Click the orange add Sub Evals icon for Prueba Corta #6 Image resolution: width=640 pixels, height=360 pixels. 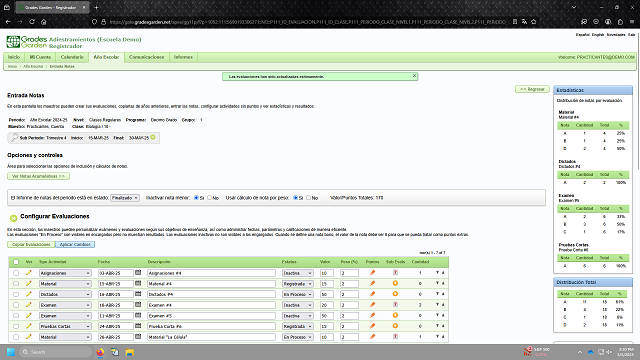click(x=395, y=326)
